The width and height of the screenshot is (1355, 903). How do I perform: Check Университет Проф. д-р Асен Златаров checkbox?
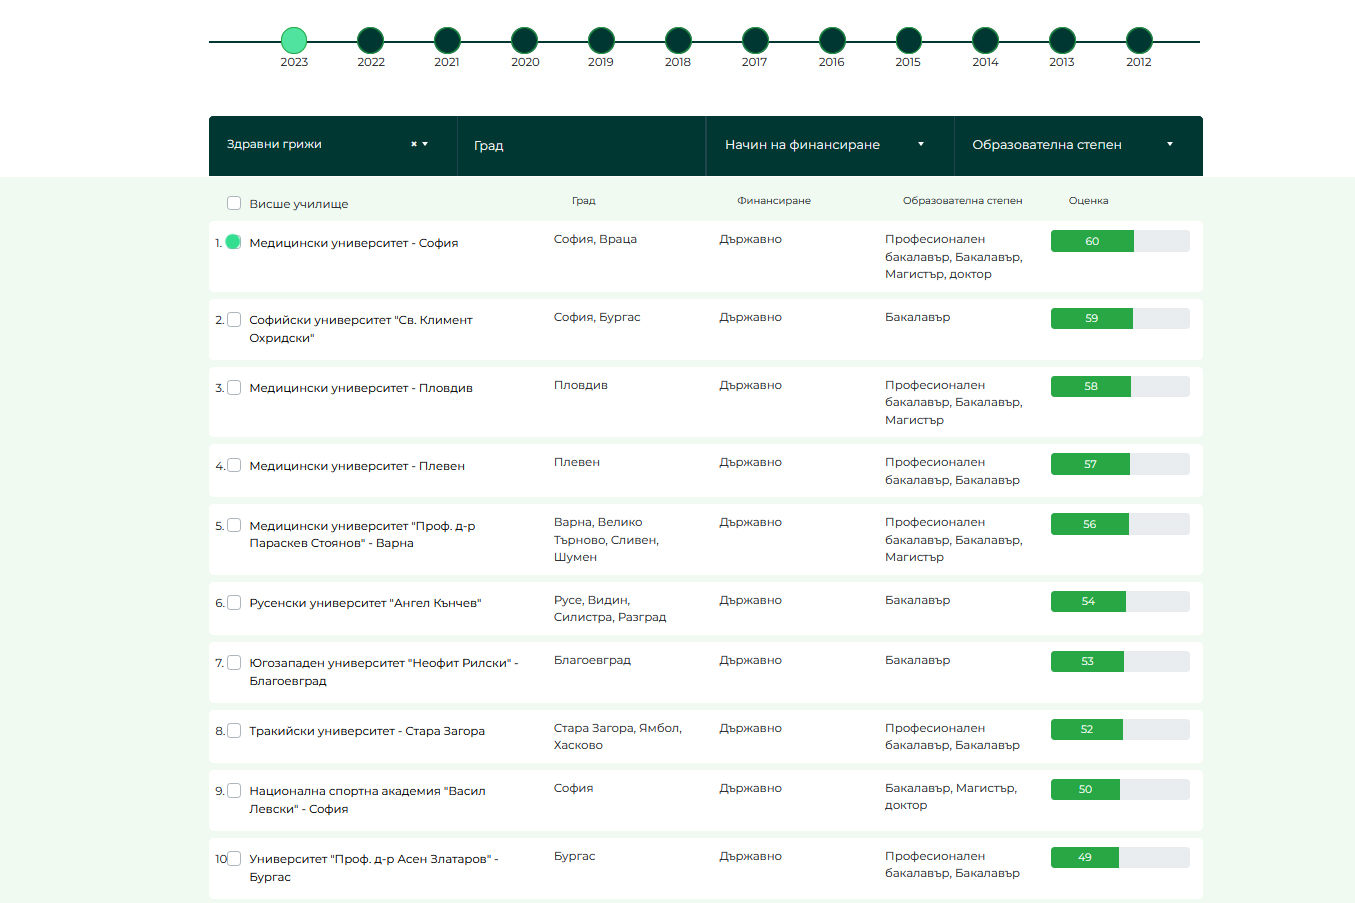(234, 858)
